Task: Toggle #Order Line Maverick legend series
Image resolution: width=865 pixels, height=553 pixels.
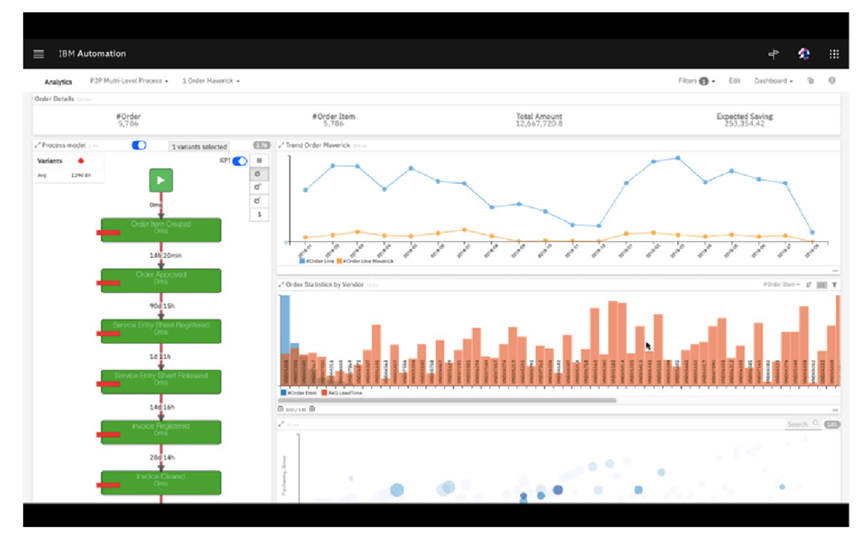Action: (365, 261)
